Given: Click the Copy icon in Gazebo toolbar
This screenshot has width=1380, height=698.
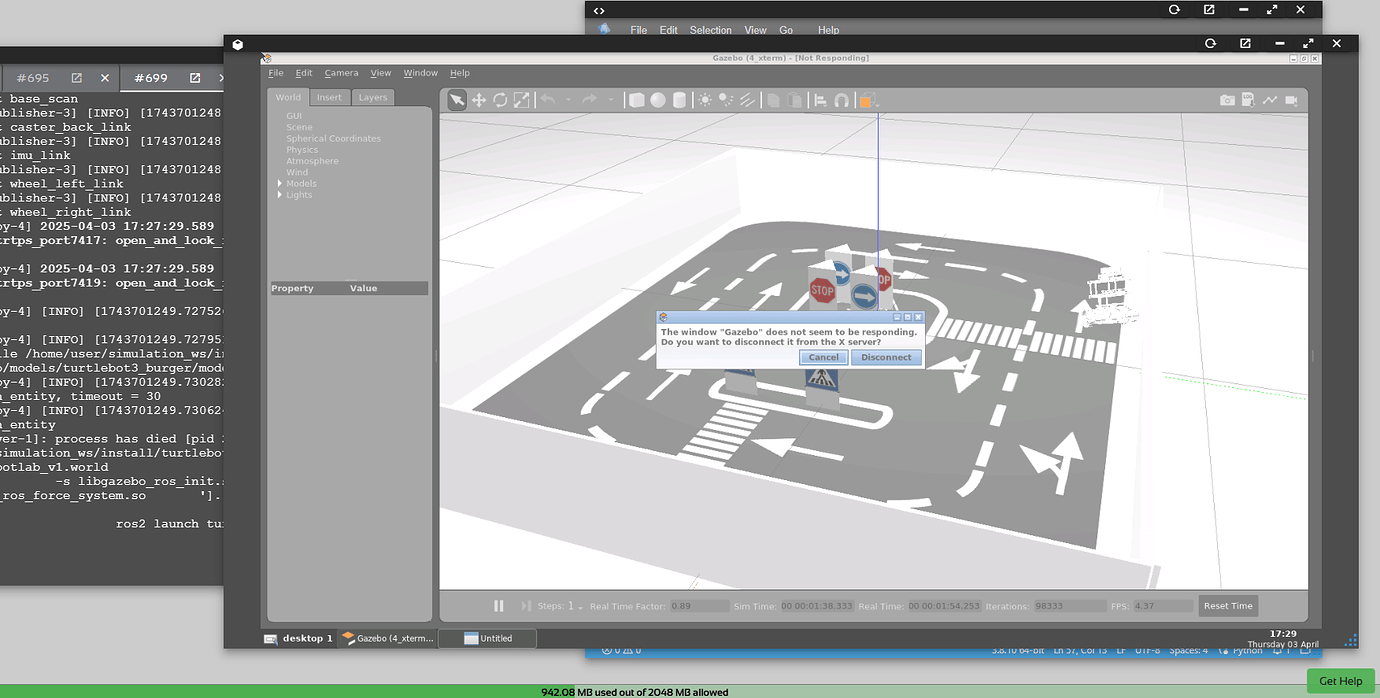Looking at the screenshot, I should click(x=773, y=100).
